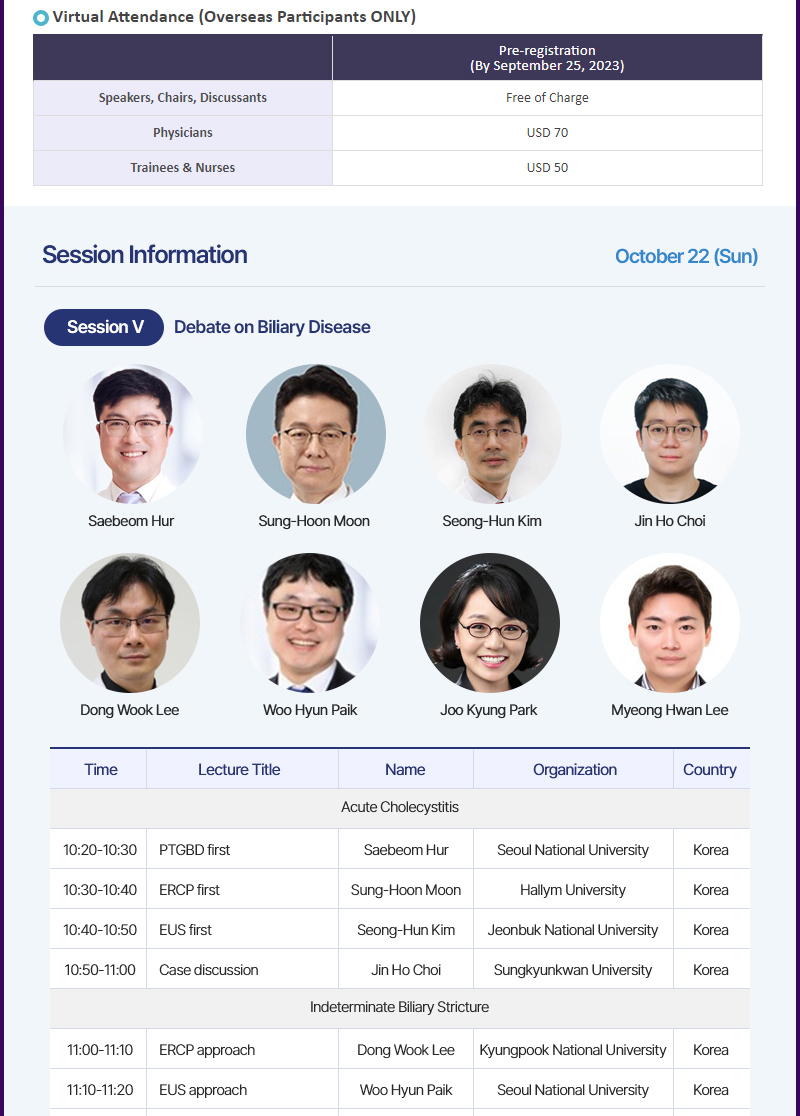Click the name caption Woo Hyun Paik under photo
800x1116 pixels.
[x=310, y=710]
